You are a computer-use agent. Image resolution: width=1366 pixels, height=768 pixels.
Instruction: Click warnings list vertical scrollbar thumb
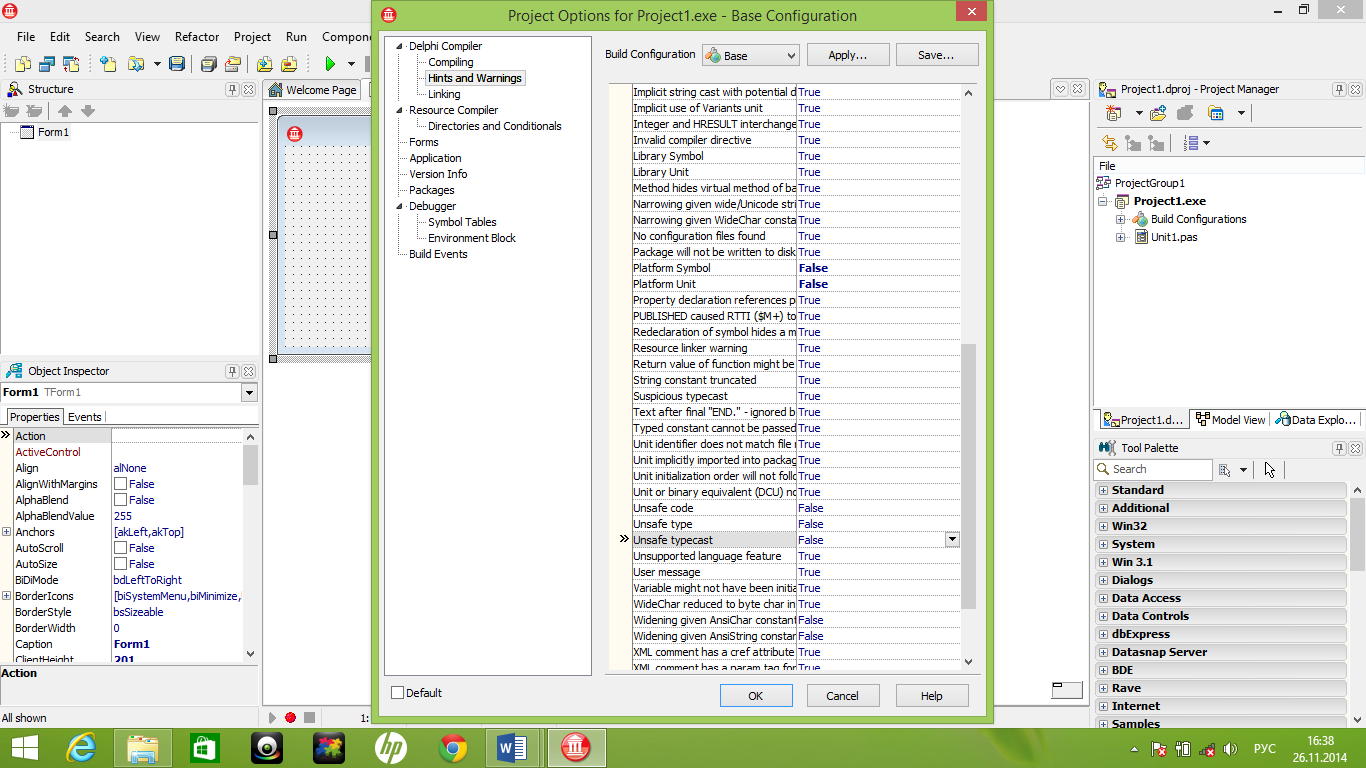coord(968,477)
